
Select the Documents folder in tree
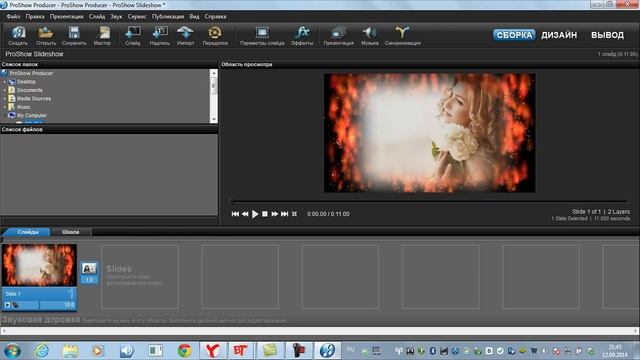(x=29, y=90)
